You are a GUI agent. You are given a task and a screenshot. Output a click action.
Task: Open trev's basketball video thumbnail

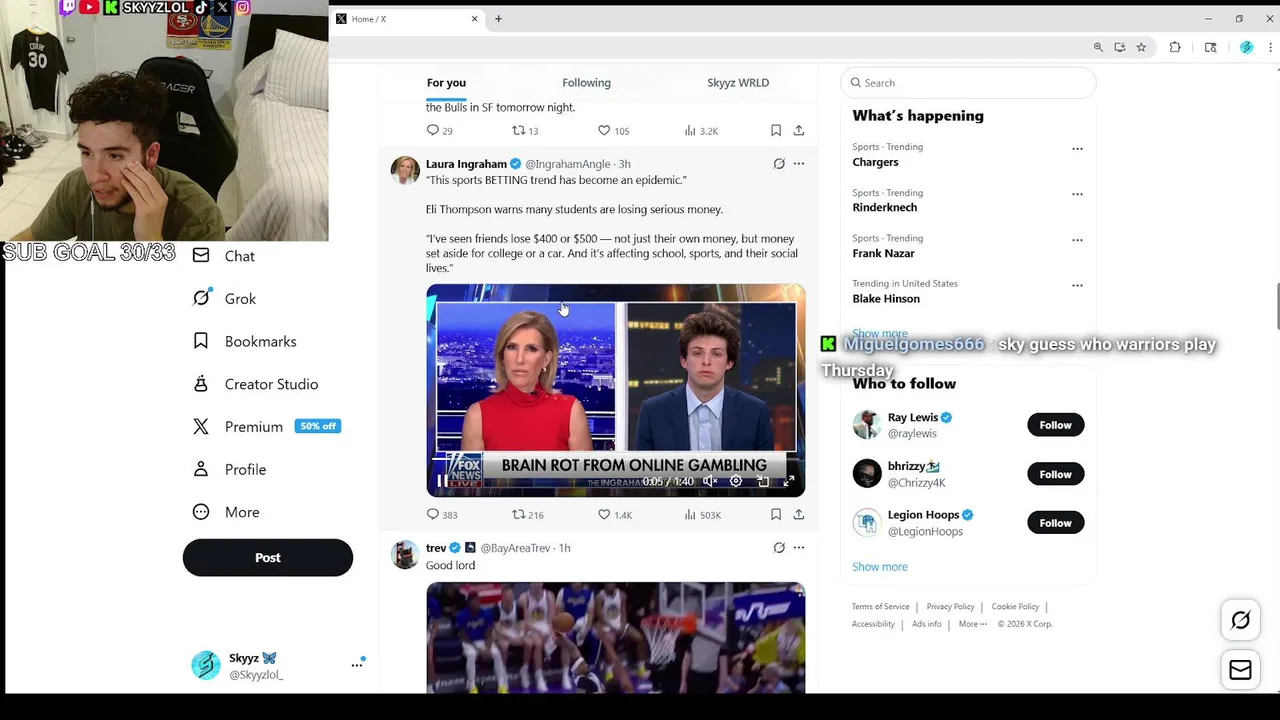coord(616,638)
